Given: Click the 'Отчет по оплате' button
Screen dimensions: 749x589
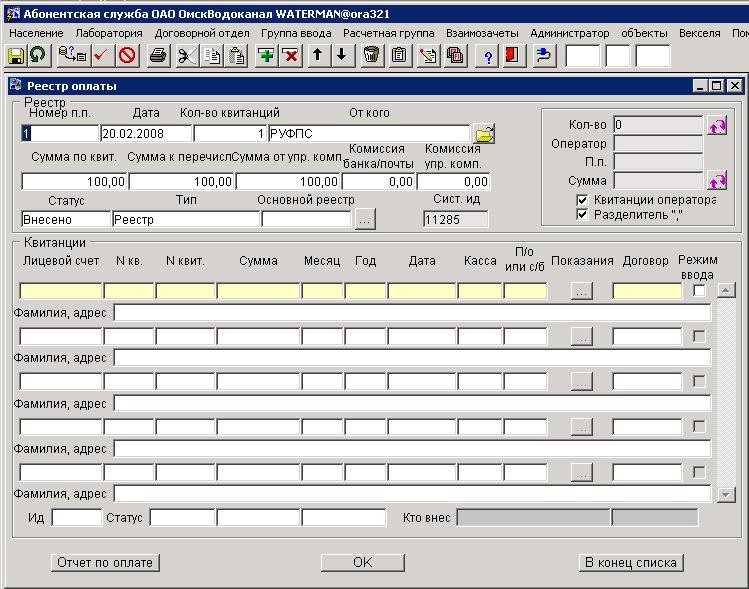Looking at the screenshot, I should 105,563.
